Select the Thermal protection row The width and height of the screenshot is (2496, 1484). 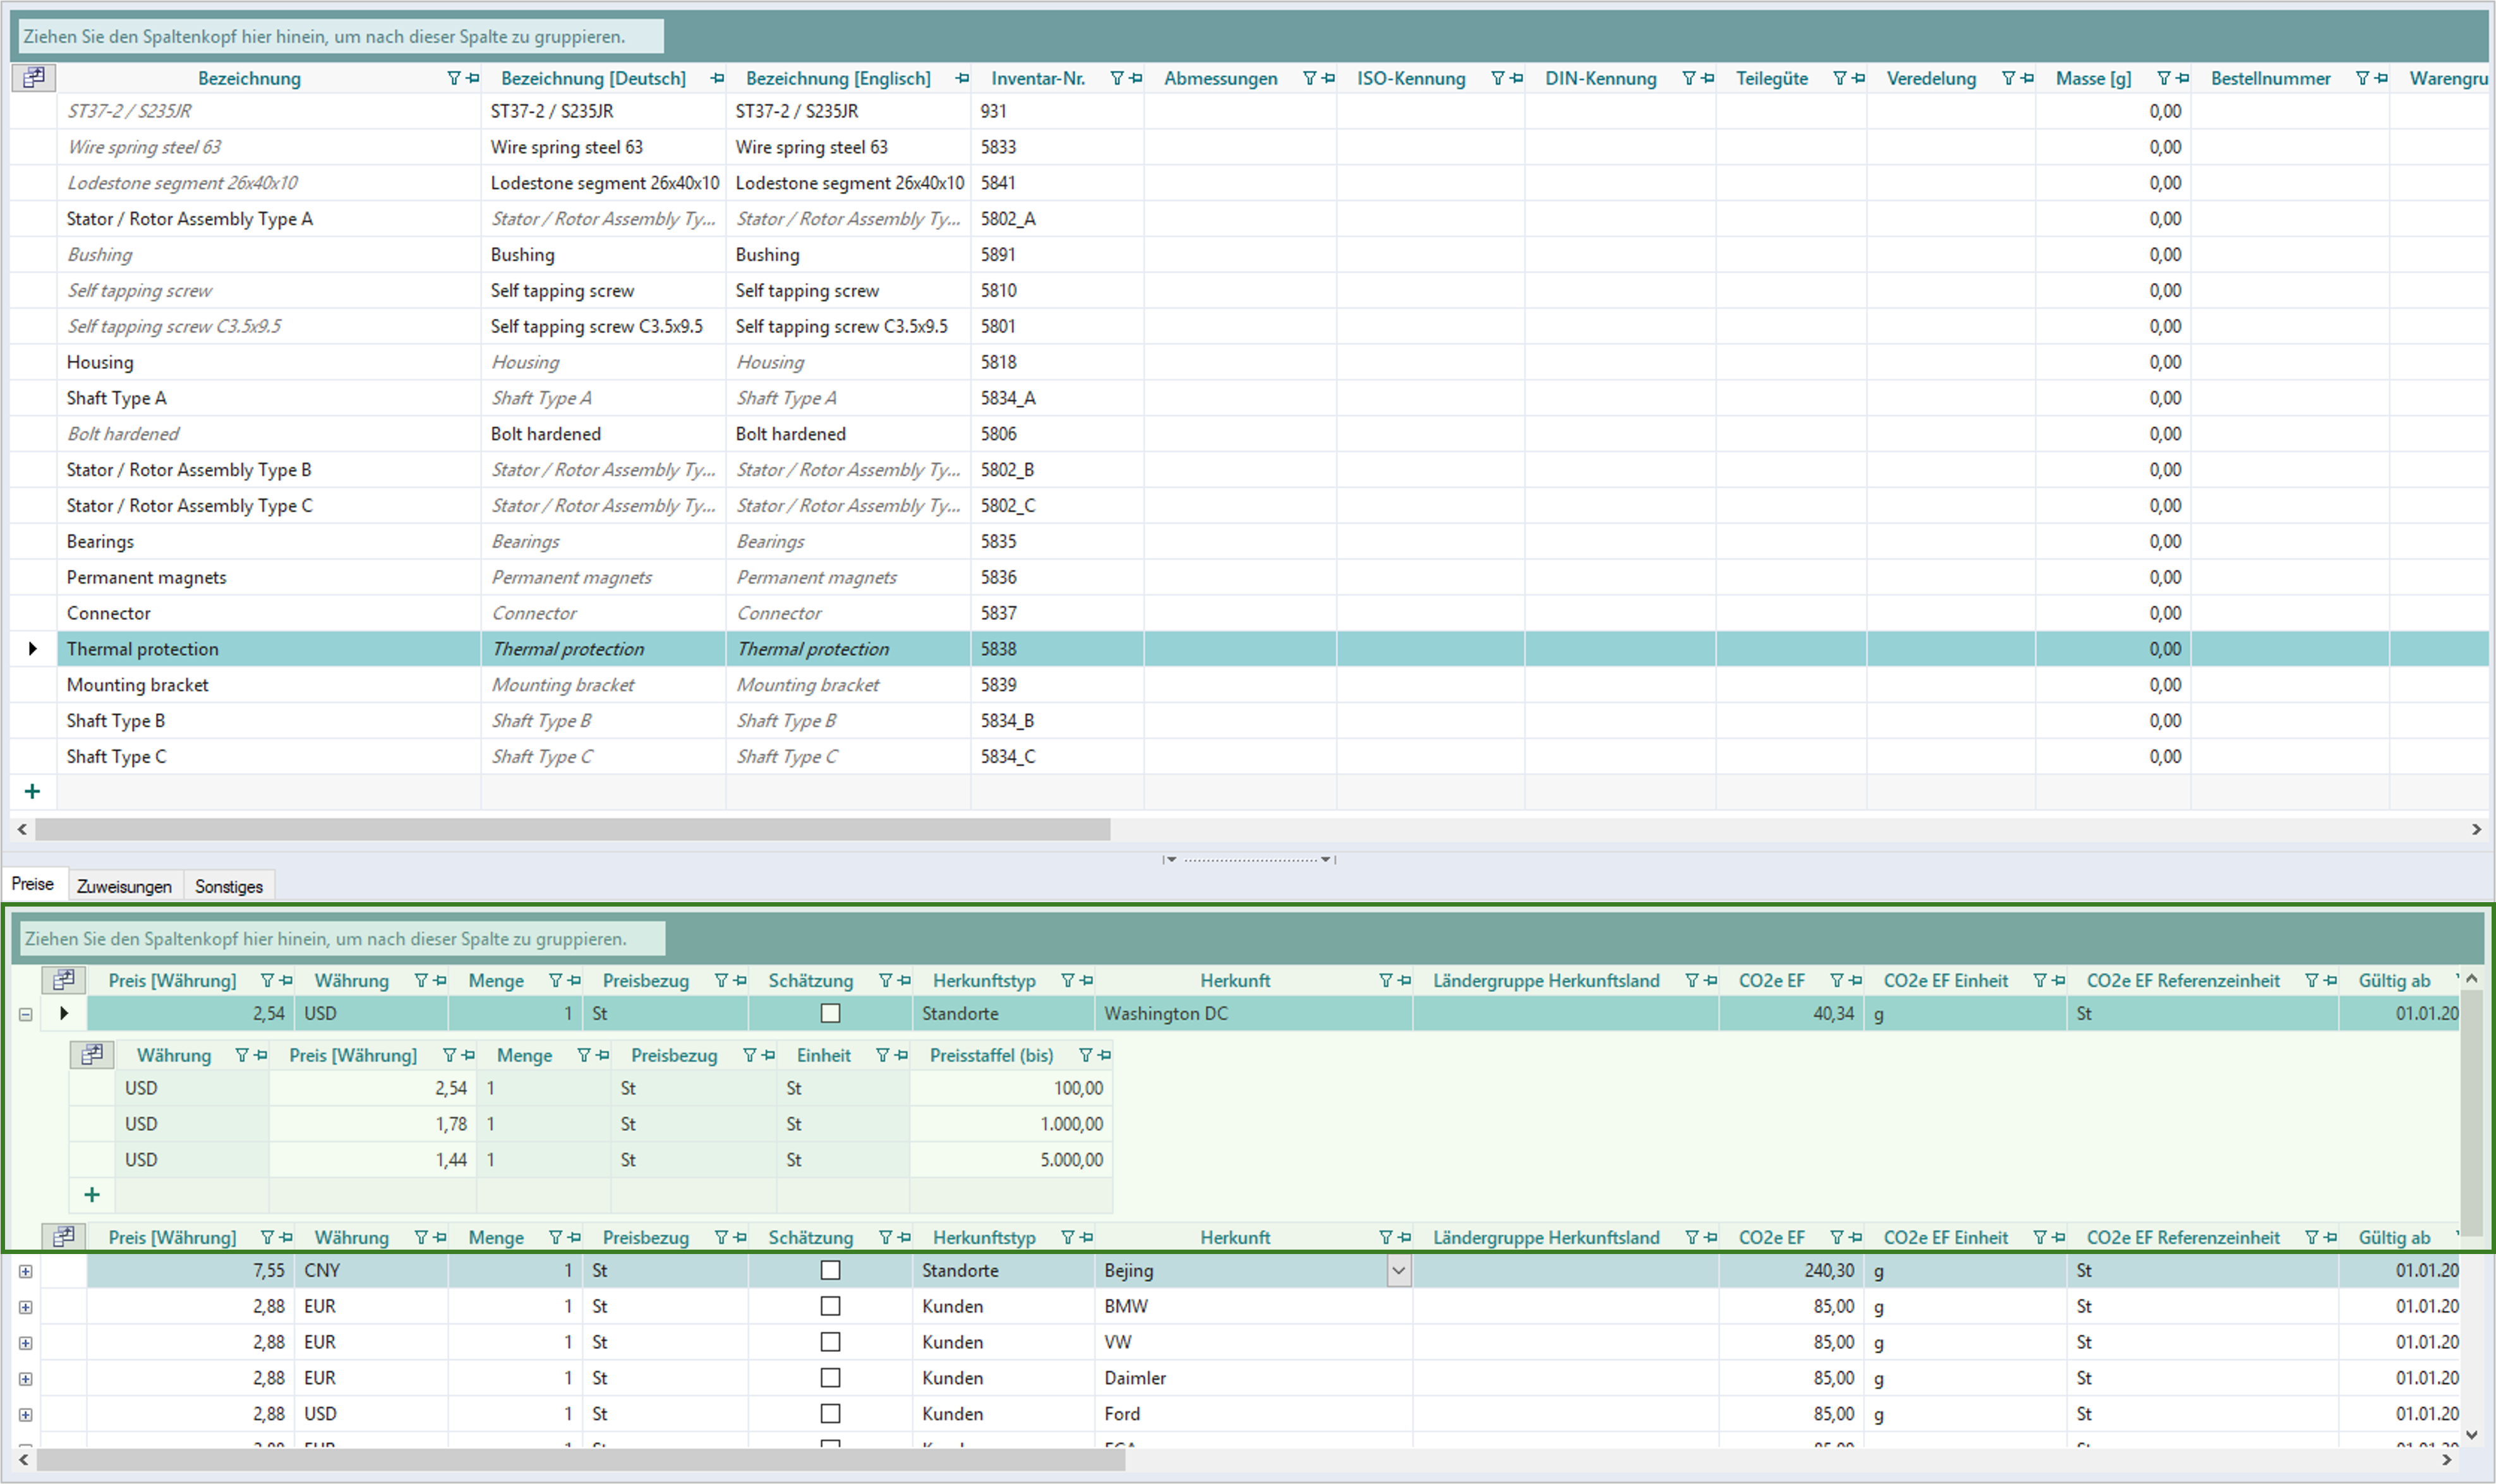[1248, 649]
